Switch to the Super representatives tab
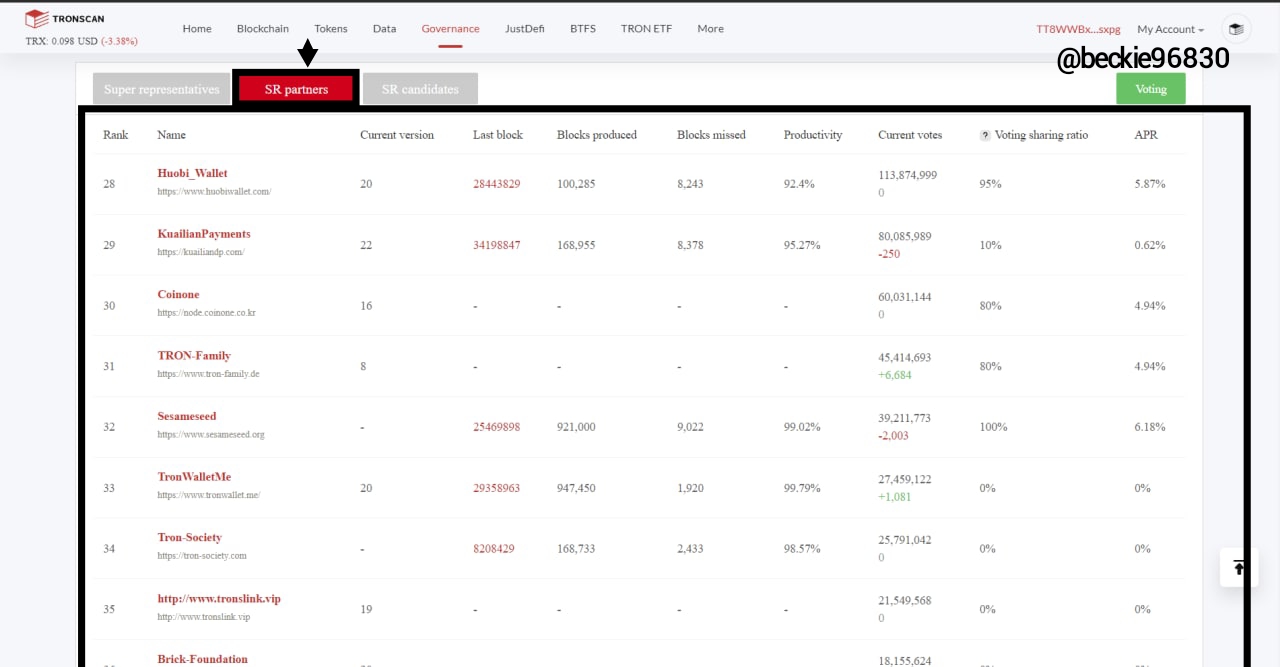 point(161,89)
